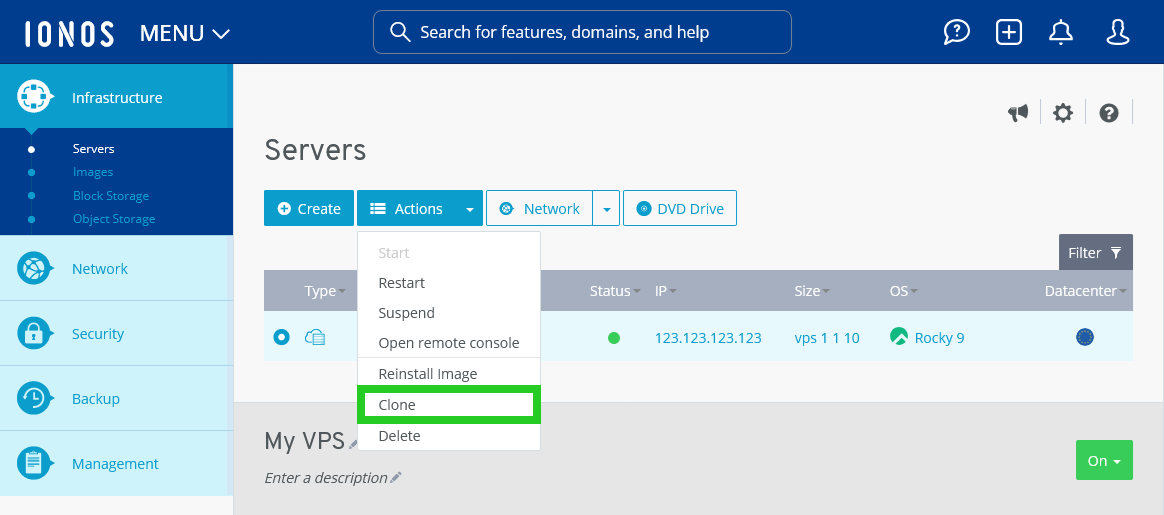This screenshot has width=1164, height=515.
Task: Click the pencil icon beside Enter a description
Action: (x=396, y=477)
